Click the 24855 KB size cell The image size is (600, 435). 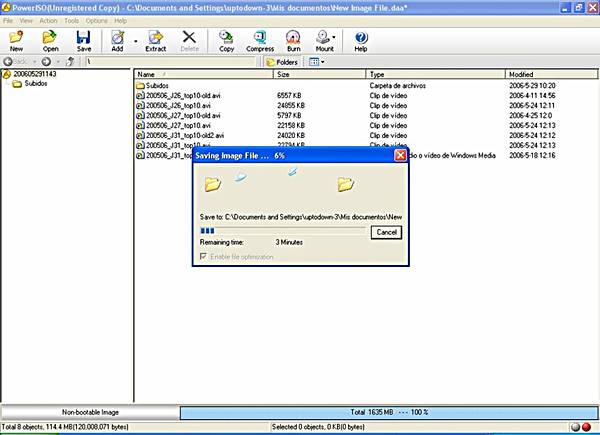[291, 106]
